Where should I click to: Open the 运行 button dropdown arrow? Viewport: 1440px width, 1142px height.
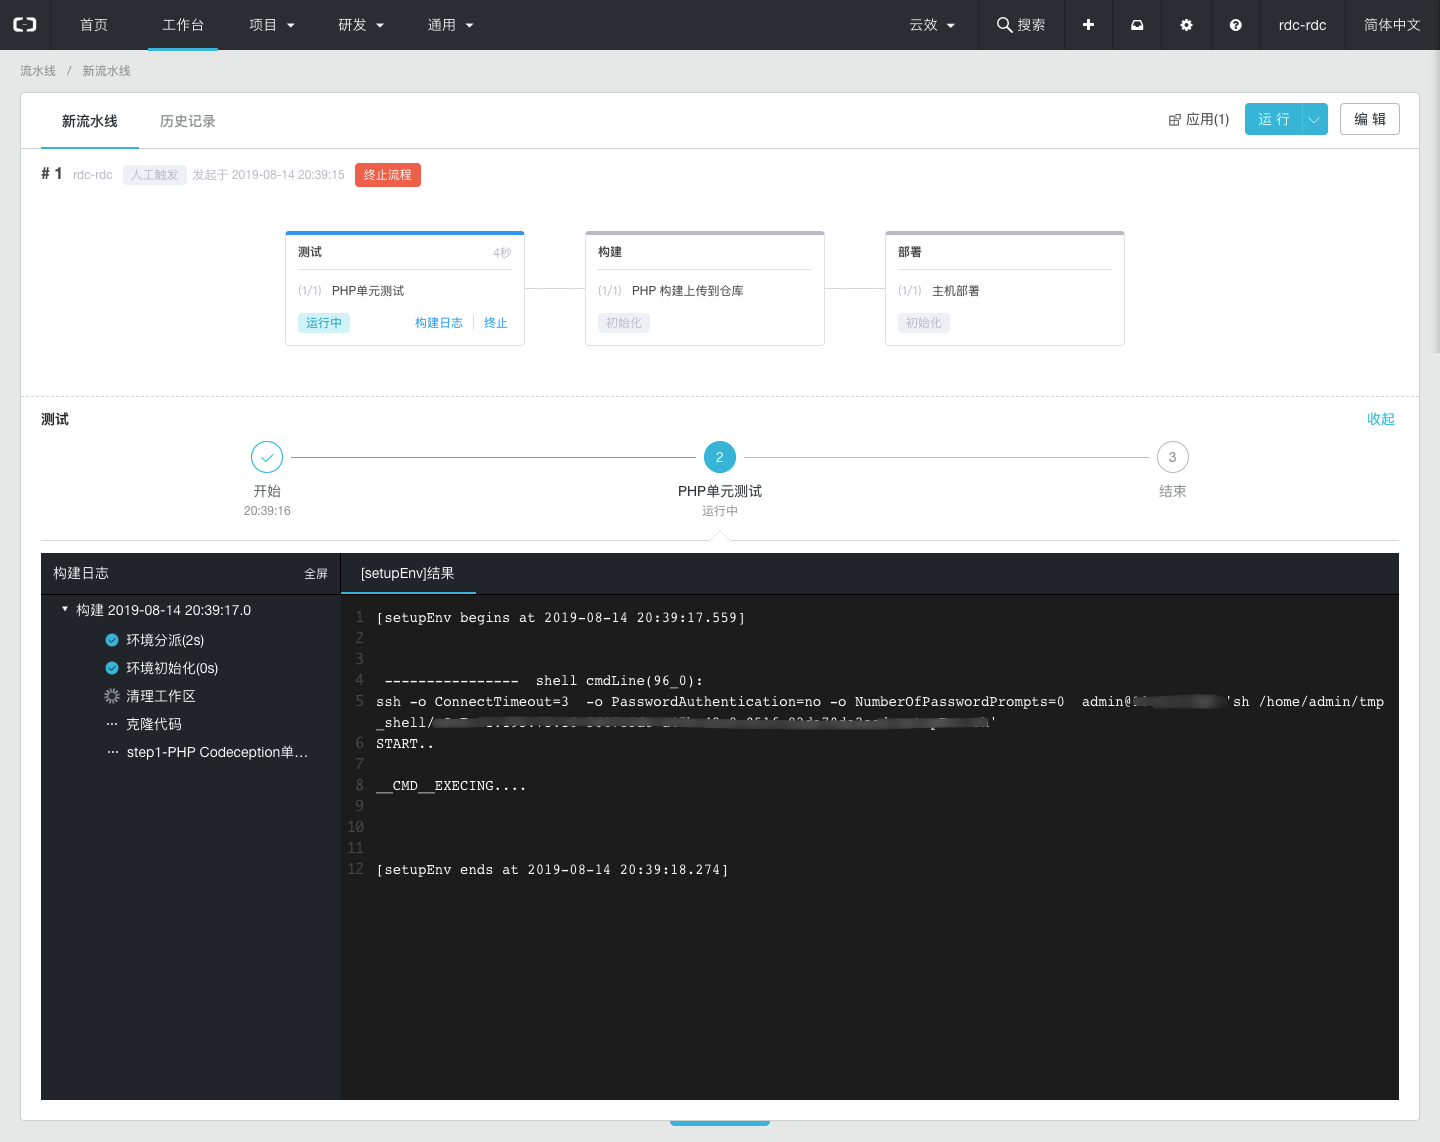(x=1315, y=119)
